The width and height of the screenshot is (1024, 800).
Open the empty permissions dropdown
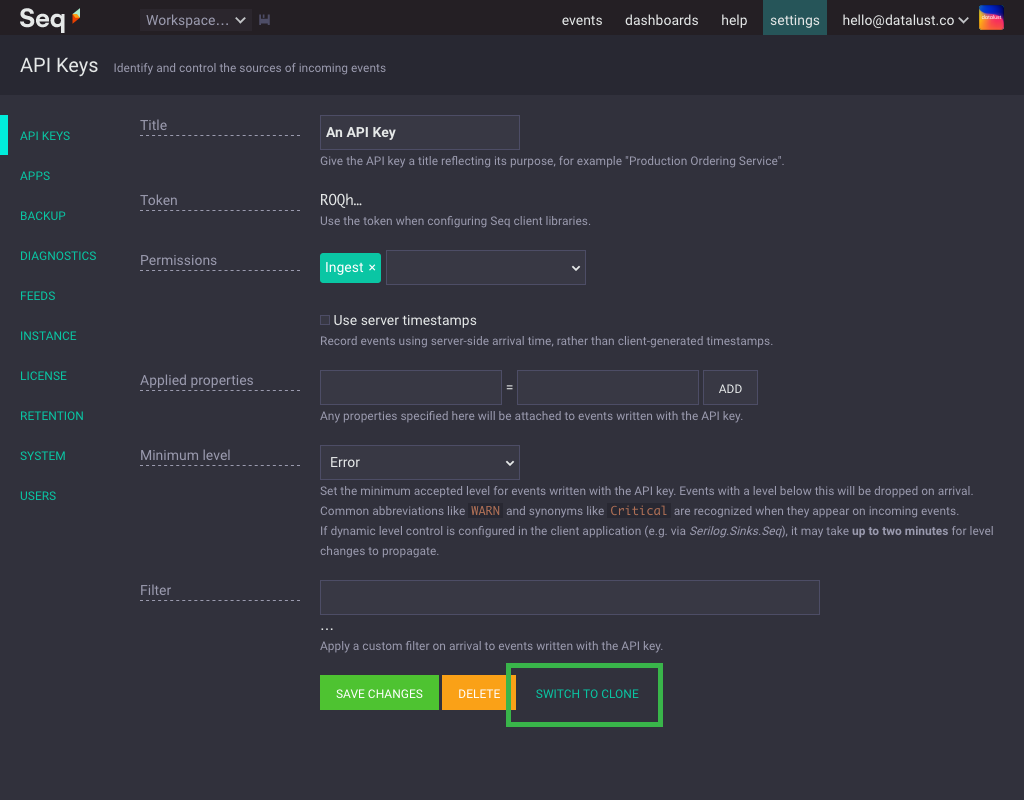(485, 267)
